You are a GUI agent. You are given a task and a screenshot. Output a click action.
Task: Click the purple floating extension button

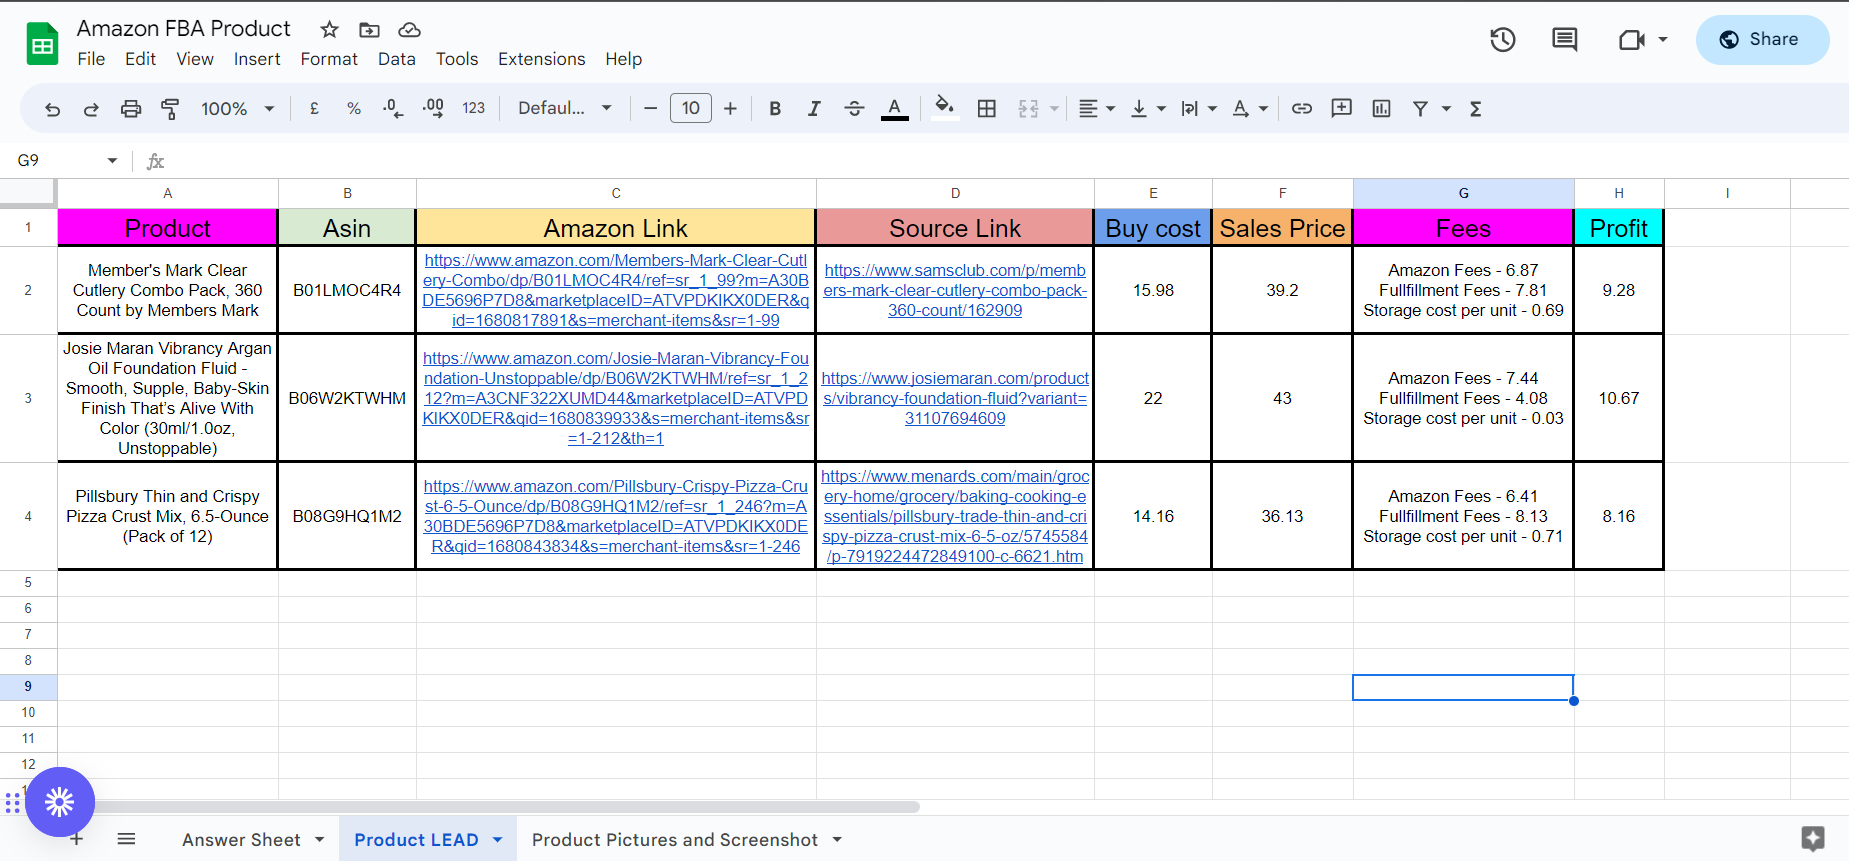coord(60,802)
